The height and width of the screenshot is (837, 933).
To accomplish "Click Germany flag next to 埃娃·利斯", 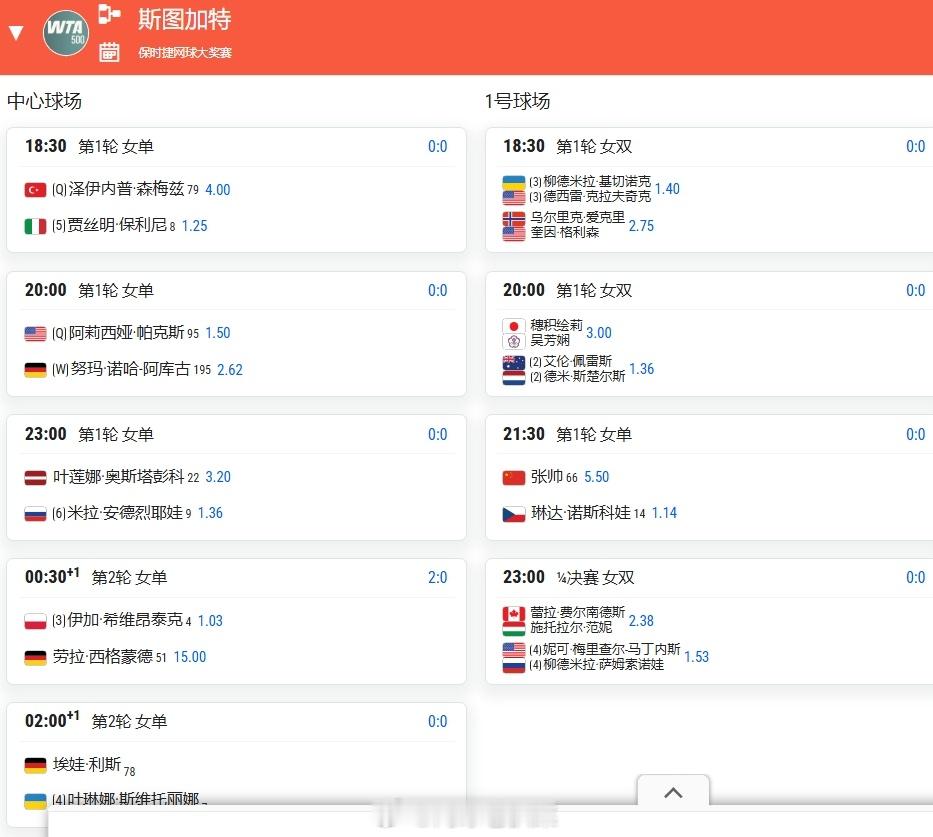I will click(35, 765).
